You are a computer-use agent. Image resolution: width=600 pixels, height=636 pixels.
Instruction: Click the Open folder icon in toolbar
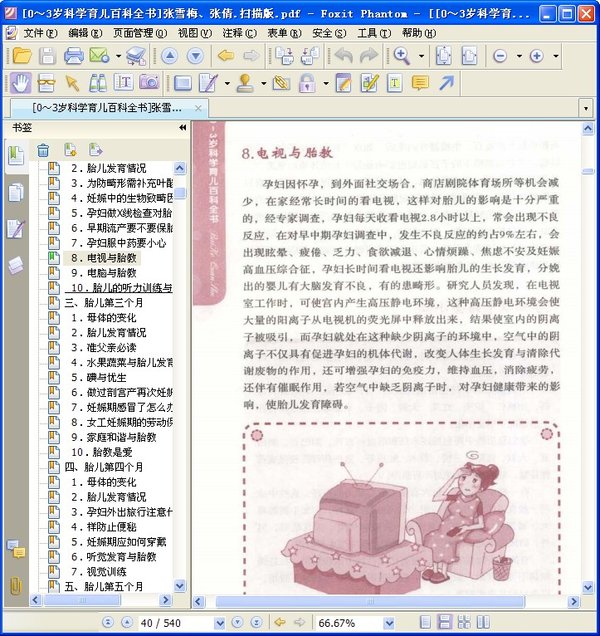click(x=22, y=56)
